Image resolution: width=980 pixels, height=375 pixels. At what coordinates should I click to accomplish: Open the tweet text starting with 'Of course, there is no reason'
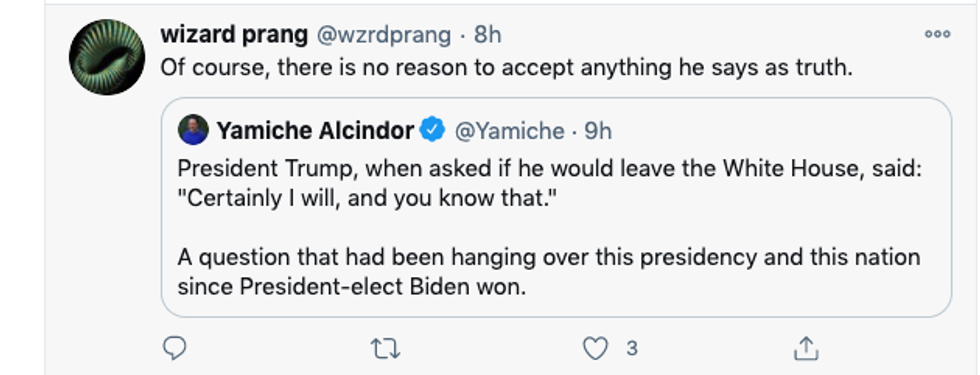pos(507,68)
